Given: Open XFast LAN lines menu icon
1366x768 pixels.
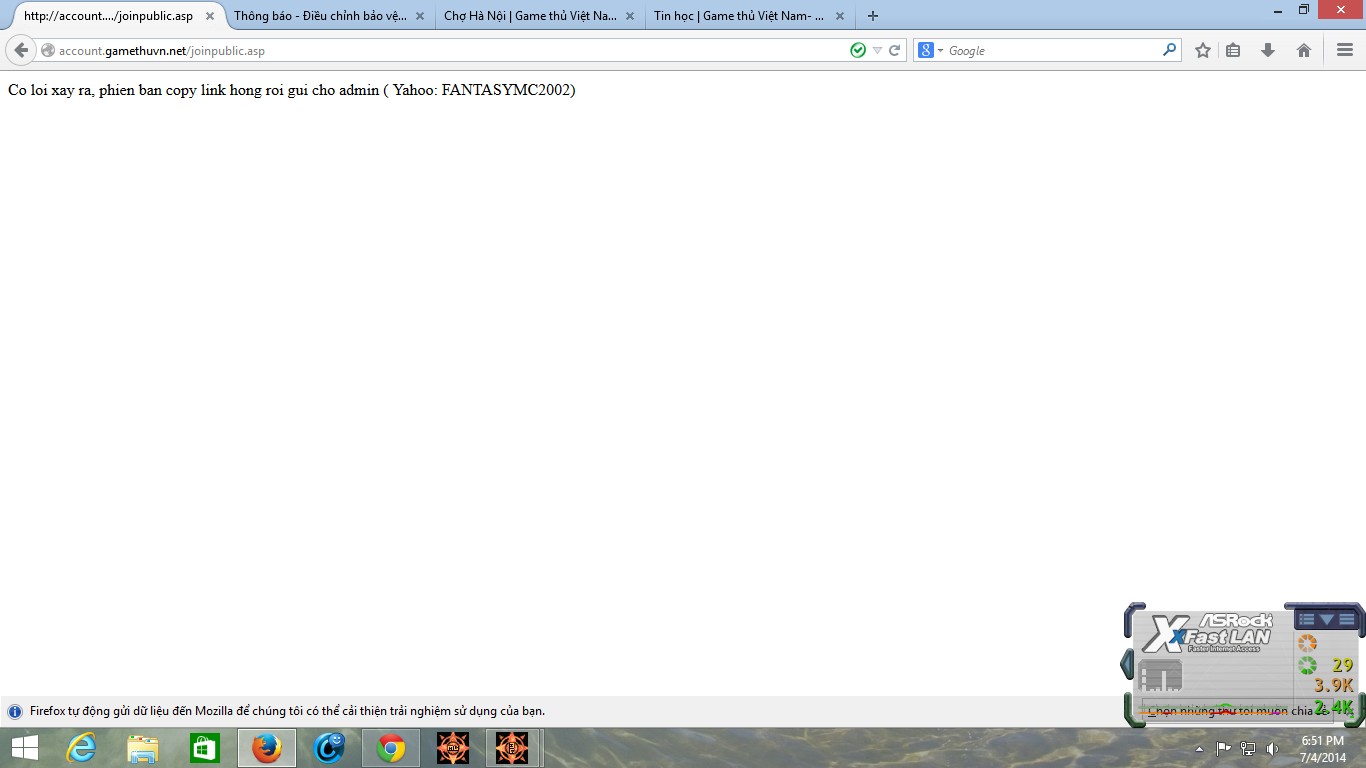Looking at the screenshot, I should (1346, 620).
